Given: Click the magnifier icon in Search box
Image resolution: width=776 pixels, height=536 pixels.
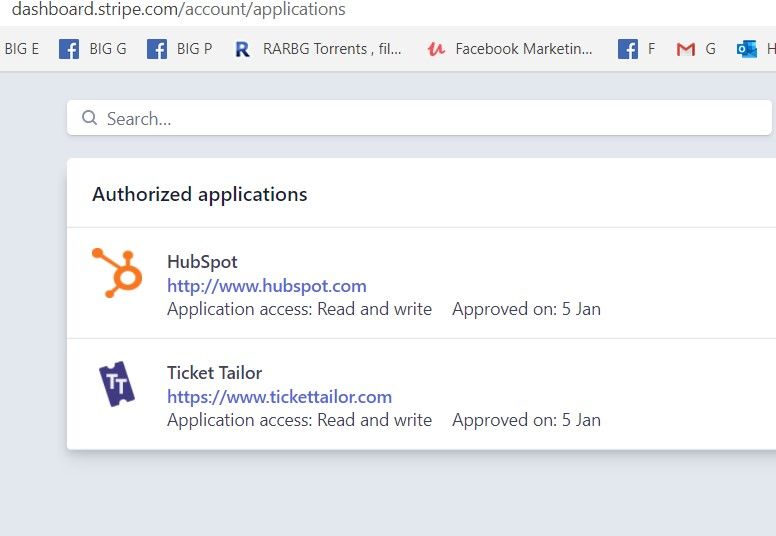Looking at the screenshot, I should 89,118.
